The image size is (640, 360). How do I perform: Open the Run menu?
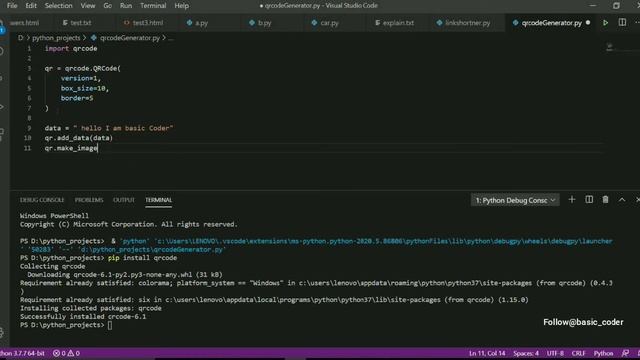click(126, 6)
